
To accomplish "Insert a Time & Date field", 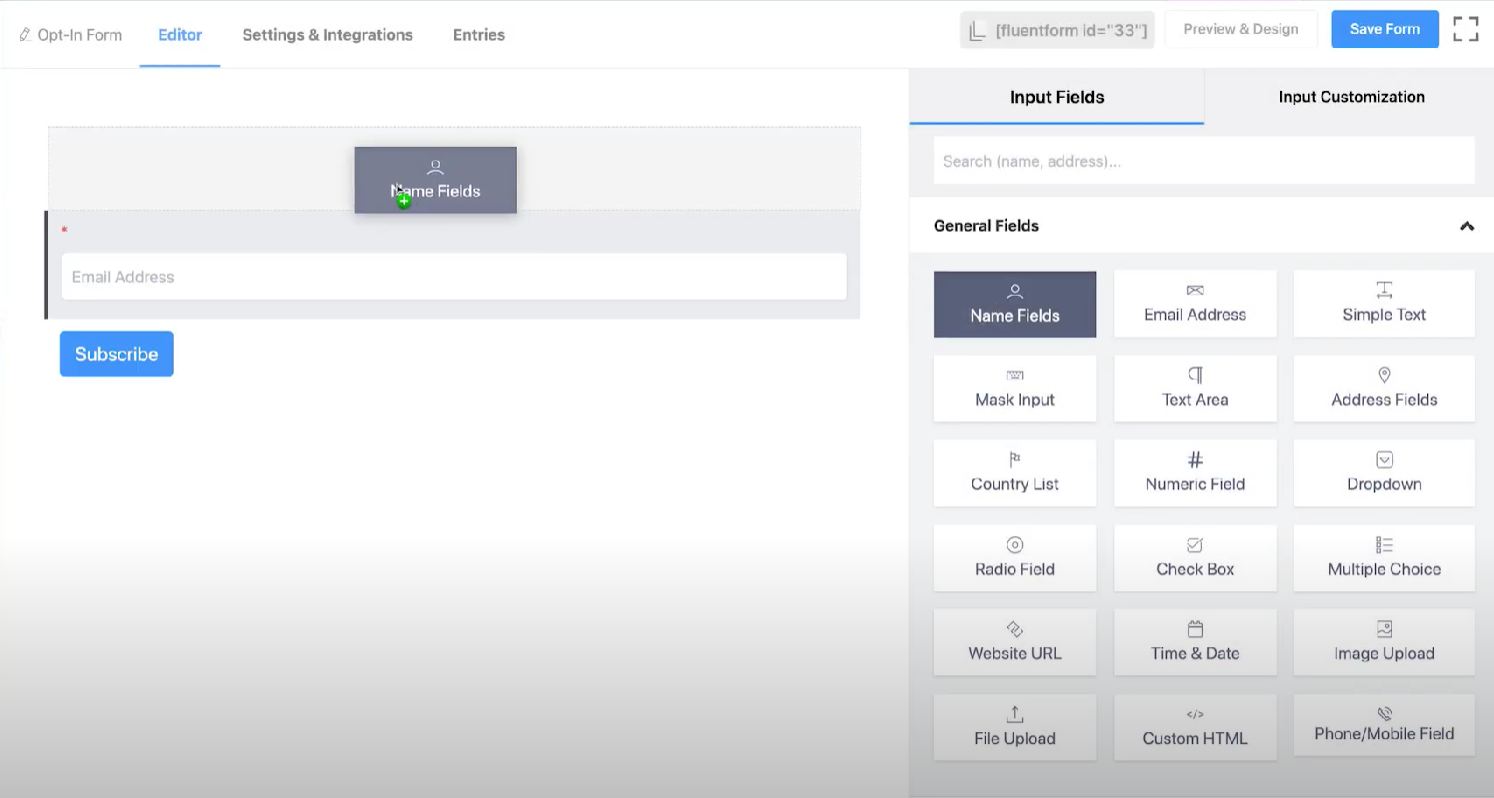I will pyautogui.click(x=1195, y=641).
